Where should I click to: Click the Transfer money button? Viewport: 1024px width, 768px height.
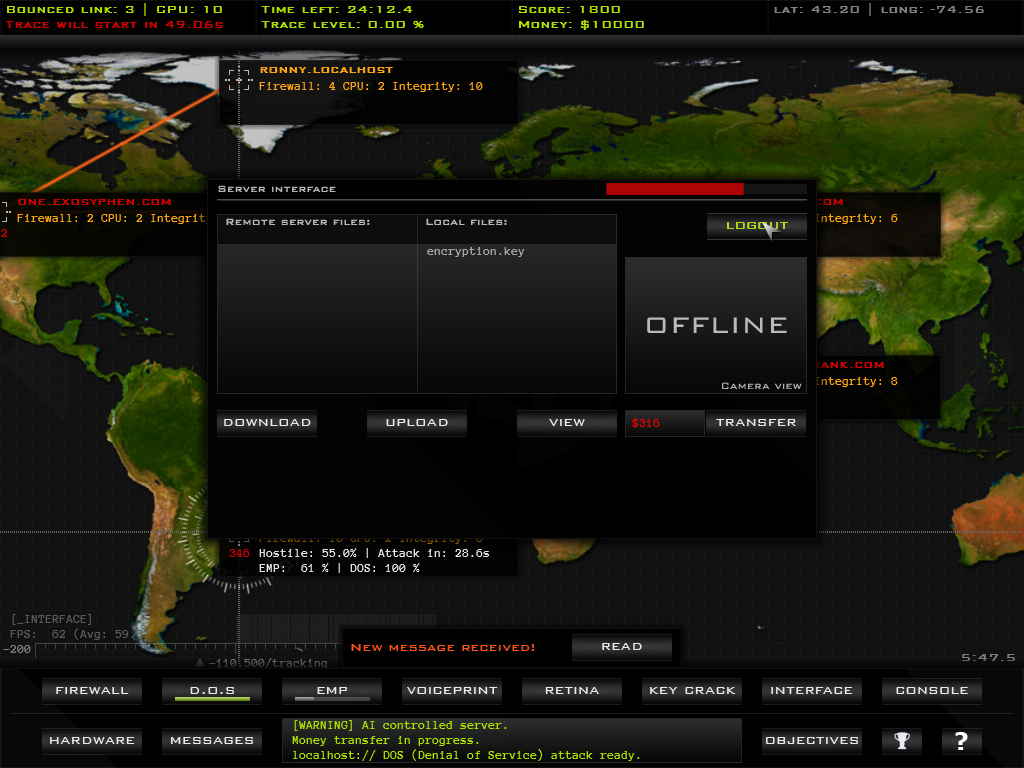756,423
